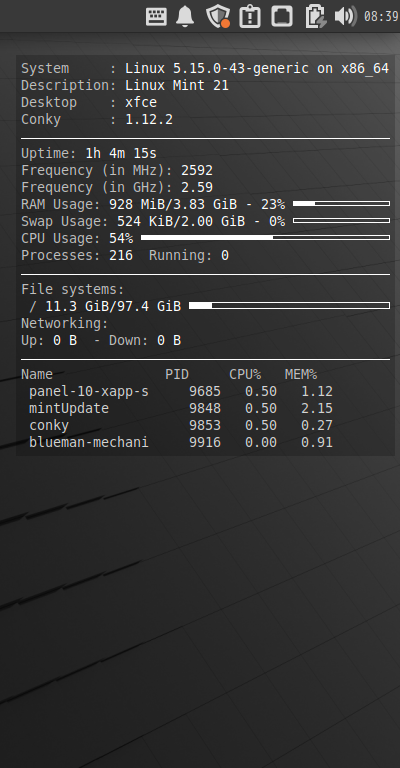Open the volume speaker icon
The image size is (400, 768).
(345, 16)
